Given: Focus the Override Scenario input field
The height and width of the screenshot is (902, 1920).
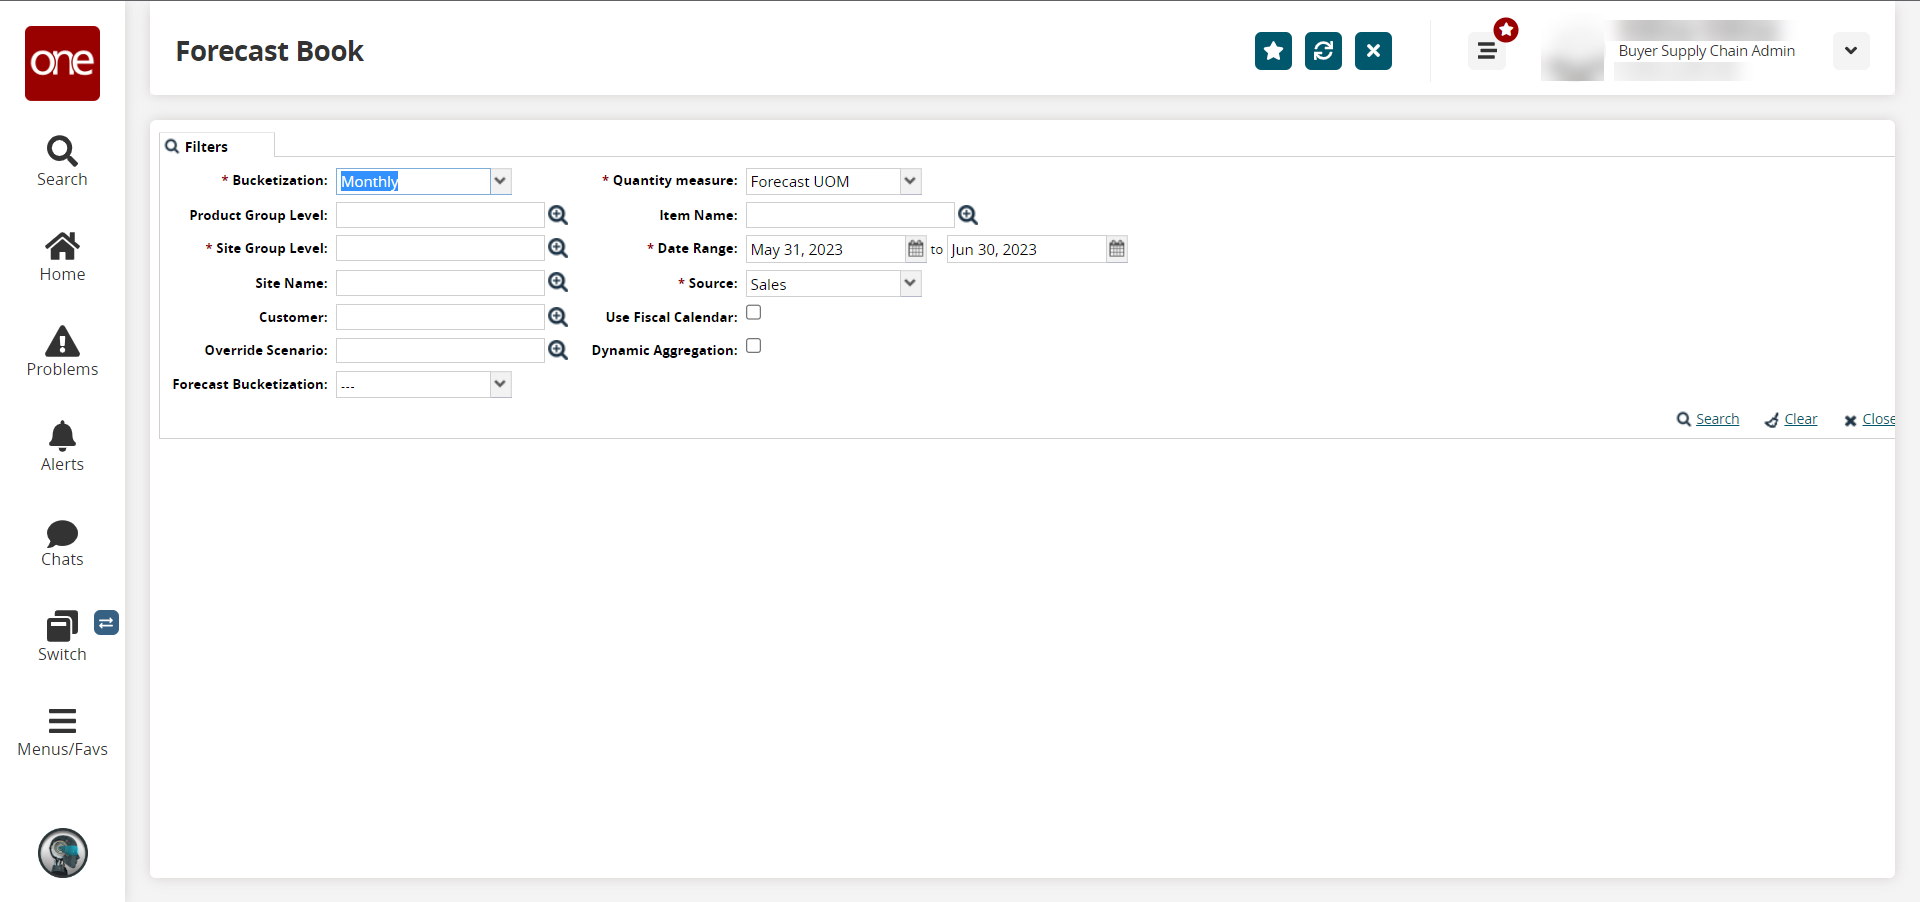Looking at the screenshot, I should click(440, 350).
